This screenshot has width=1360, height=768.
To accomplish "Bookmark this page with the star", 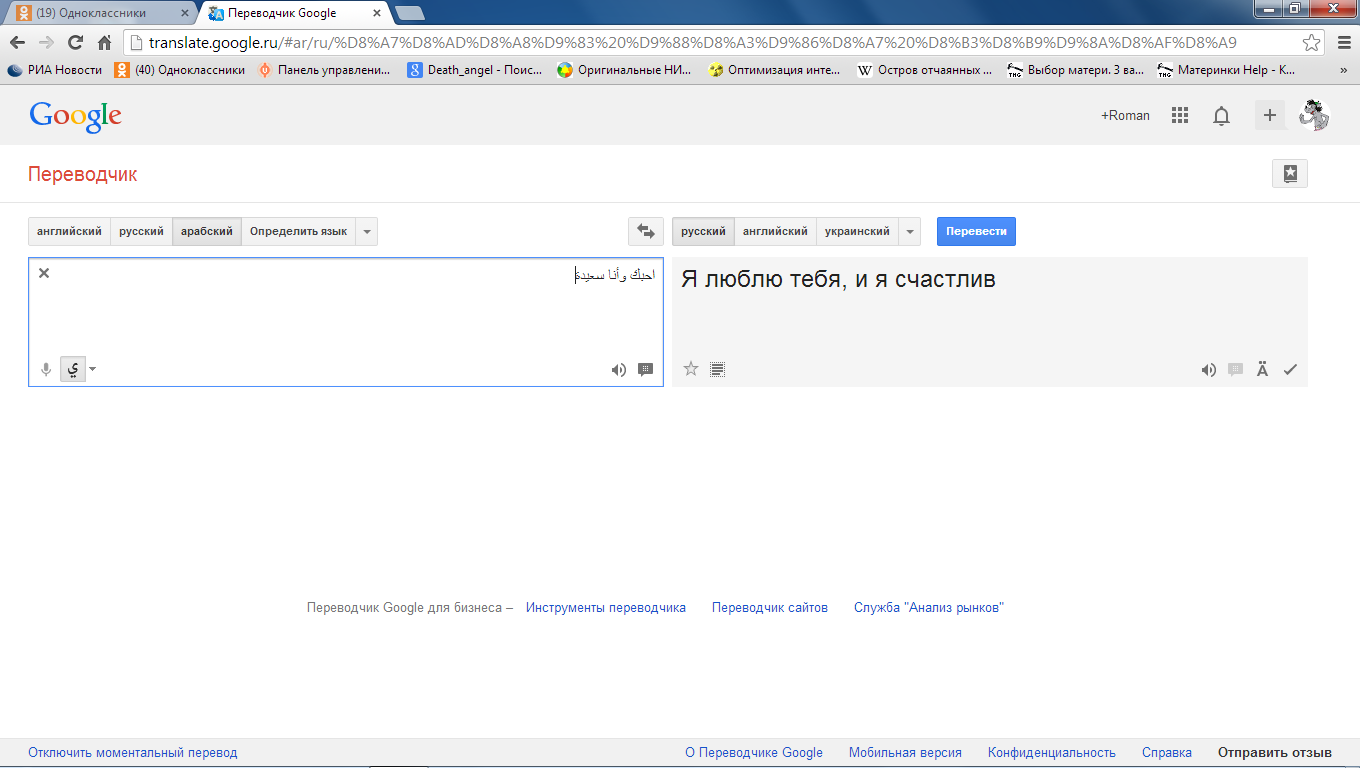I will (x=1311, y=43).
